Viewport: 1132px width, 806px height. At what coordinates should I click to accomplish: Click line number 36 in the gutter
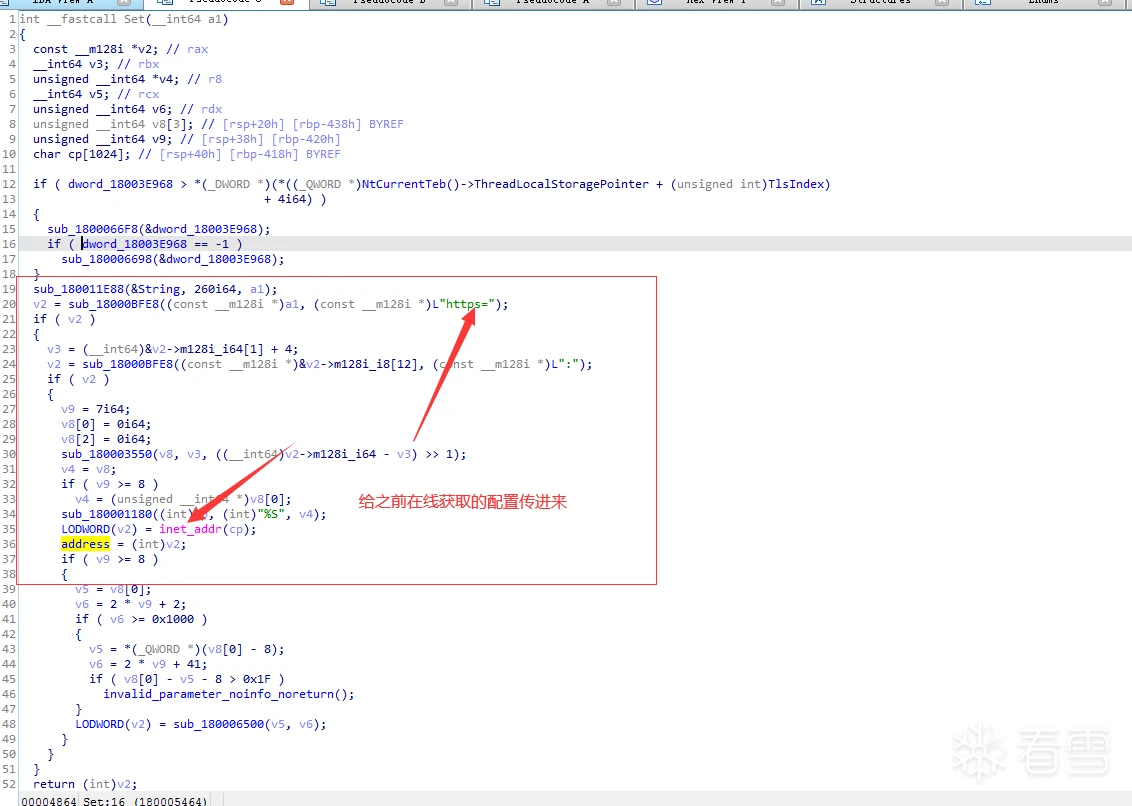9,545
